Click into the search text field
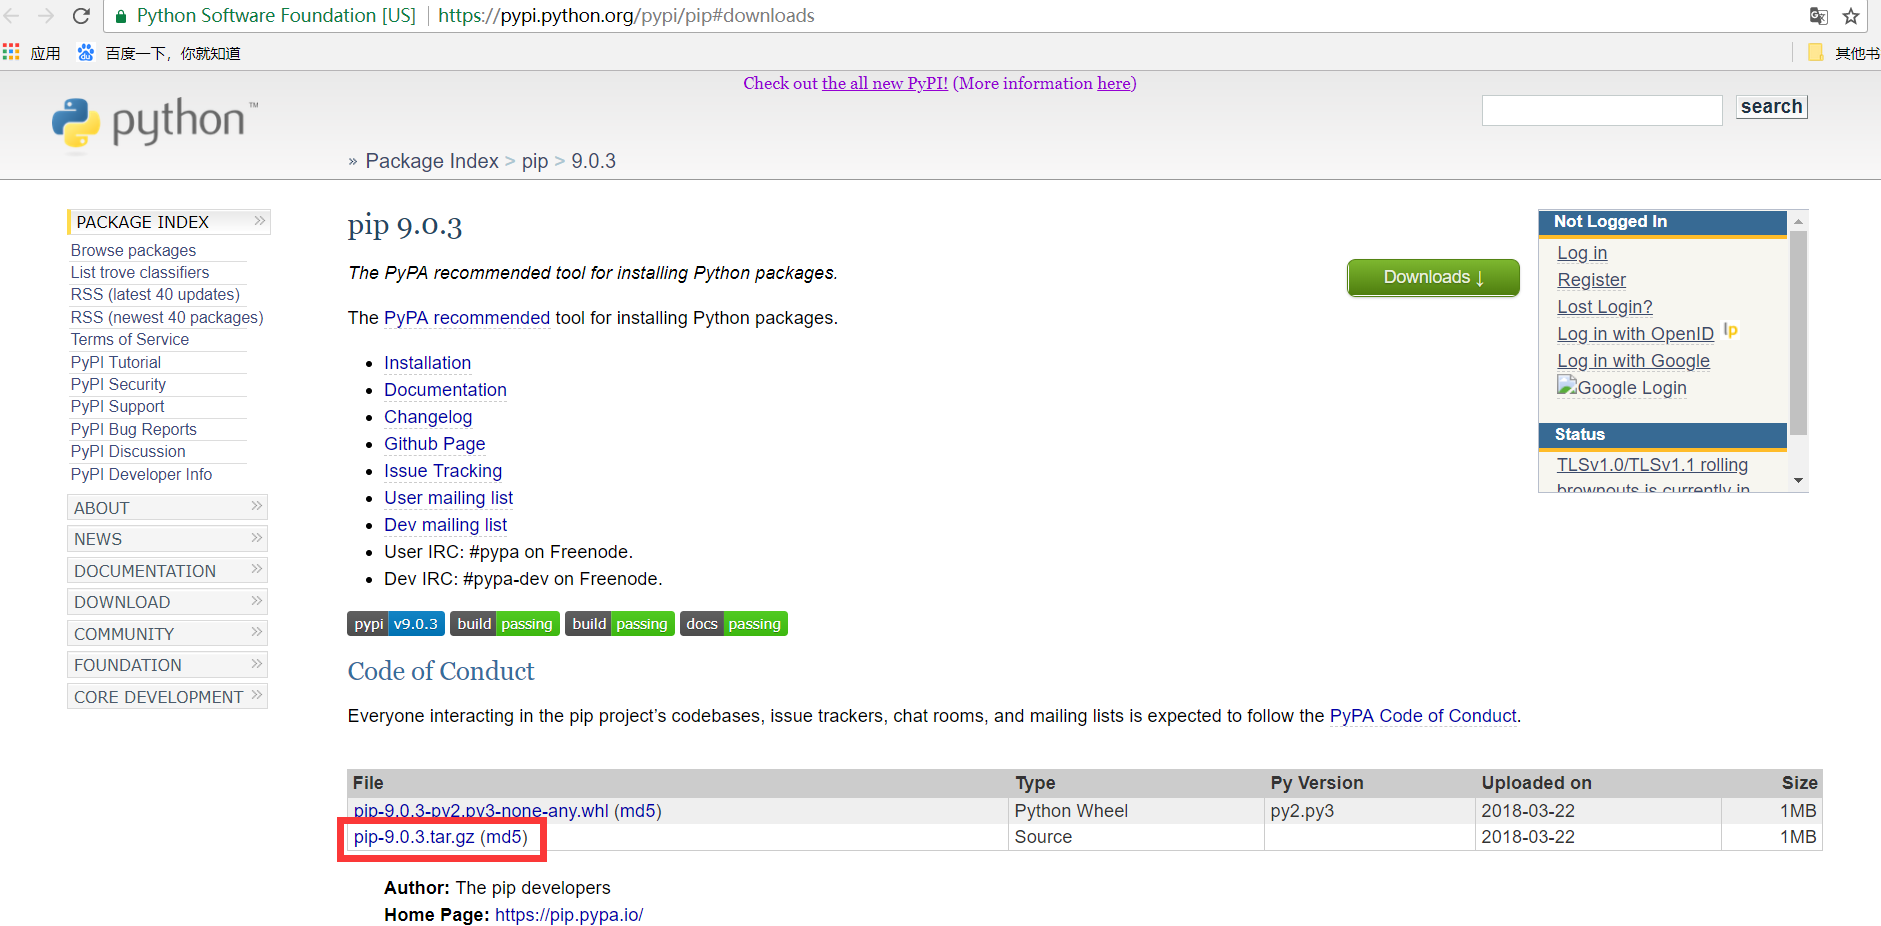 (1602, 110)
